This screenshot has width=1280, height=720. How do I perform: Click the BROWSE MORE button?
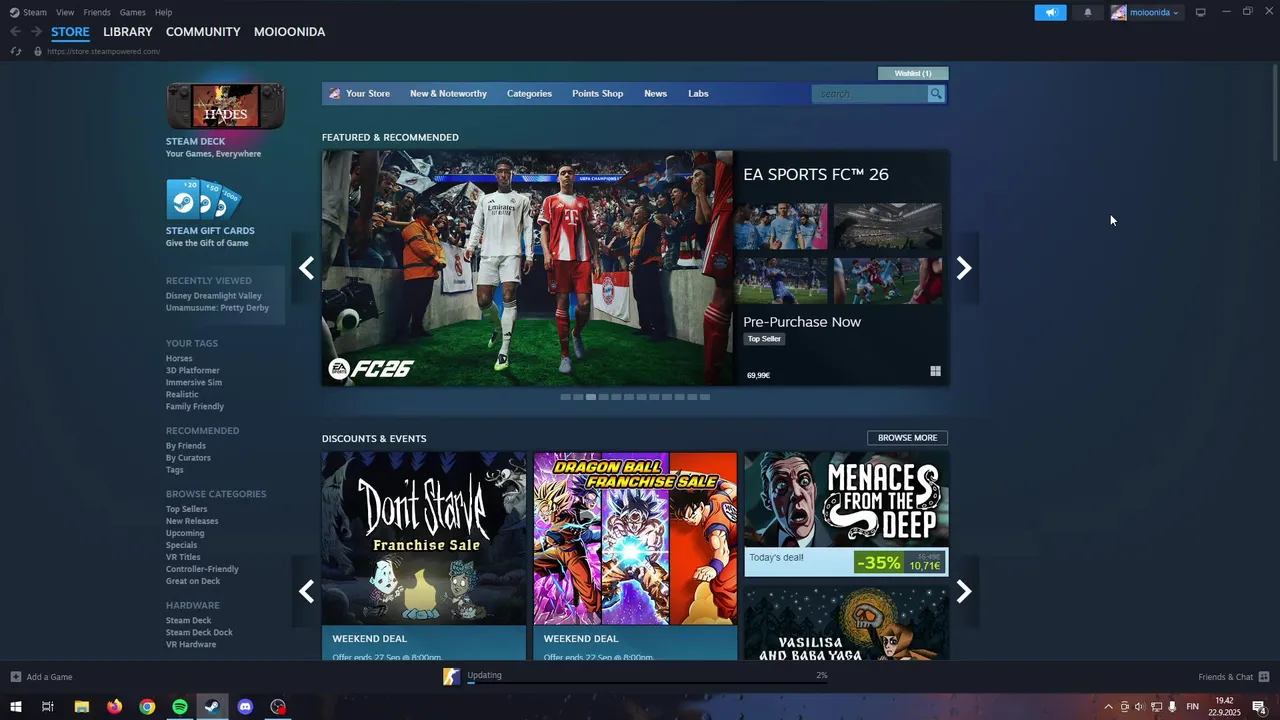point(907,438)
